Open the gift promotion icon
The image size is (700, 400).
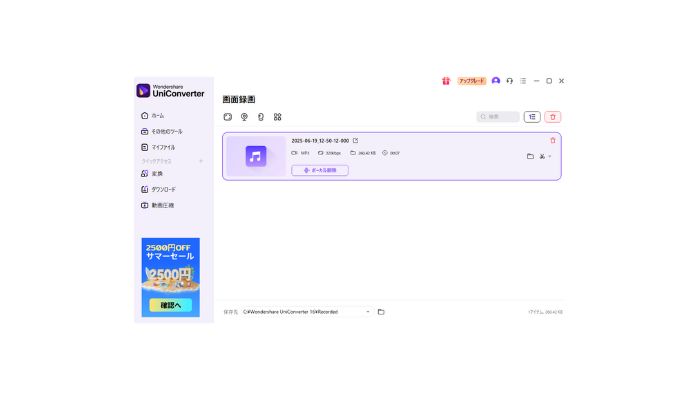pyautogui.click(x=446, y=81)
